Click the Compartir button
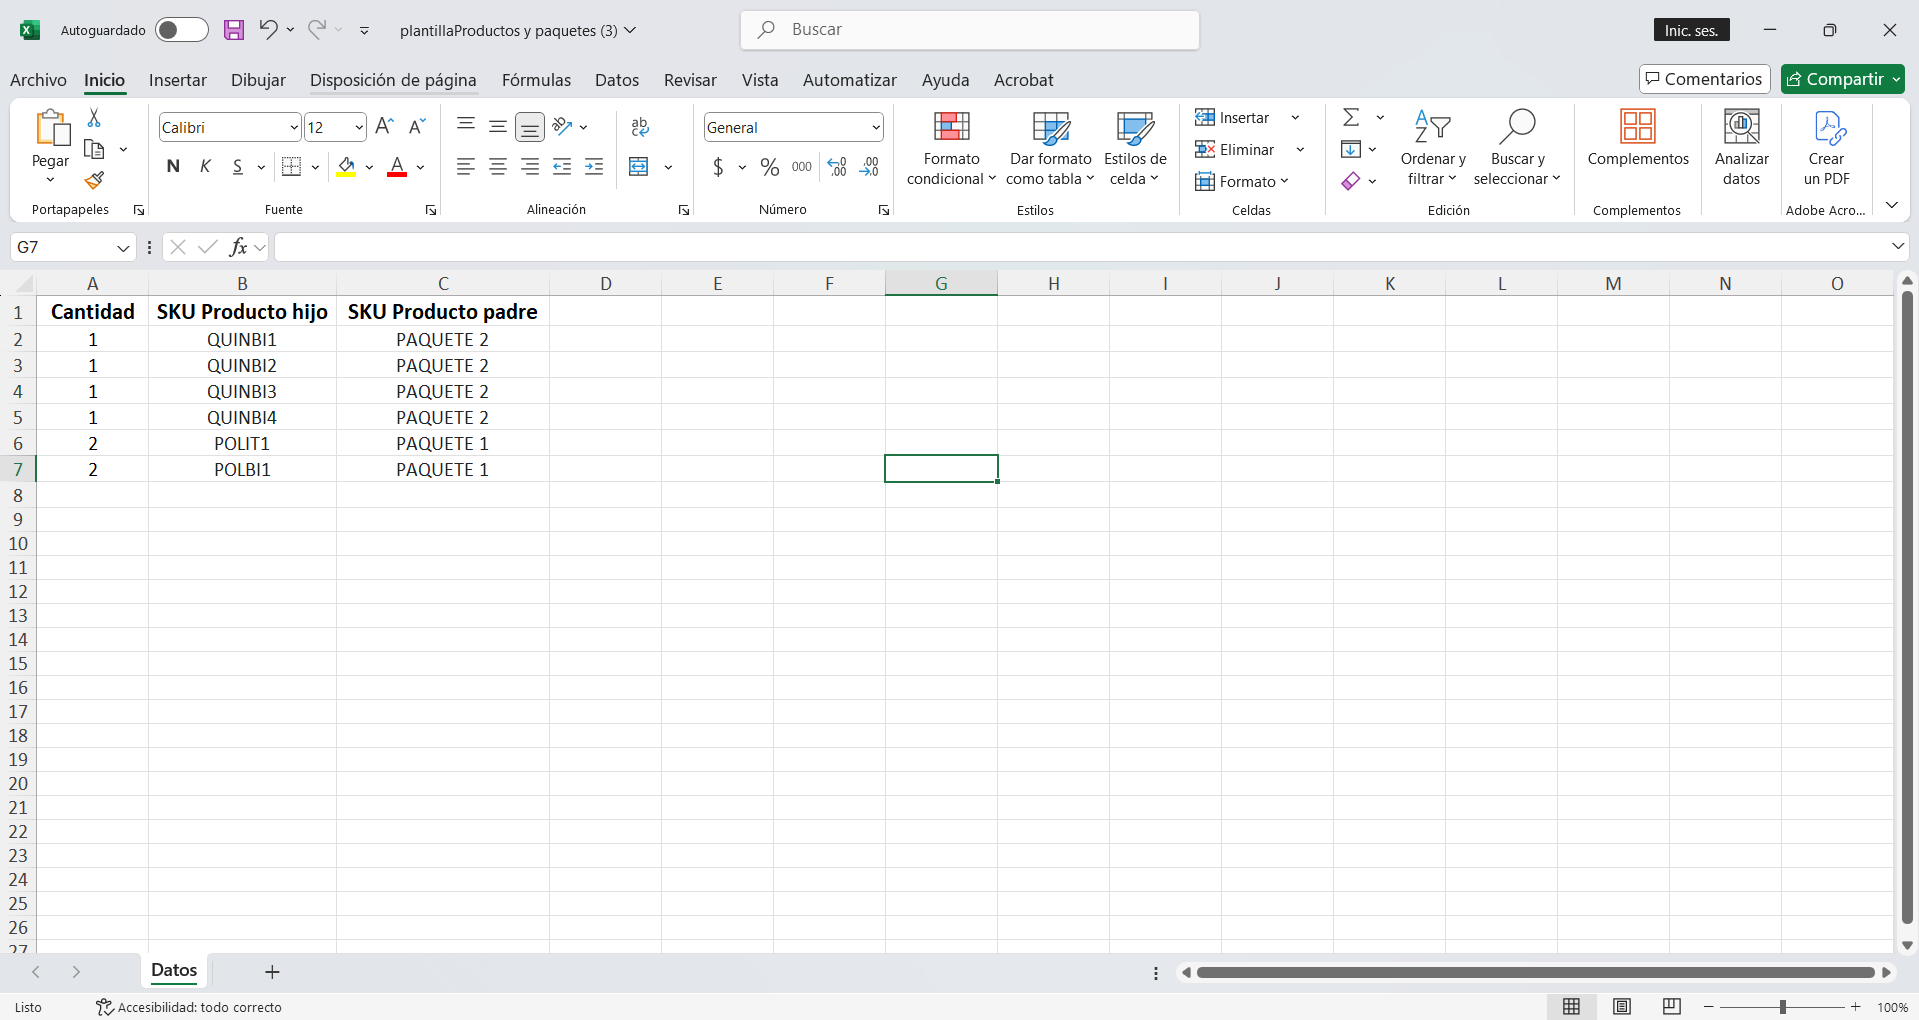 [1842, 79]
